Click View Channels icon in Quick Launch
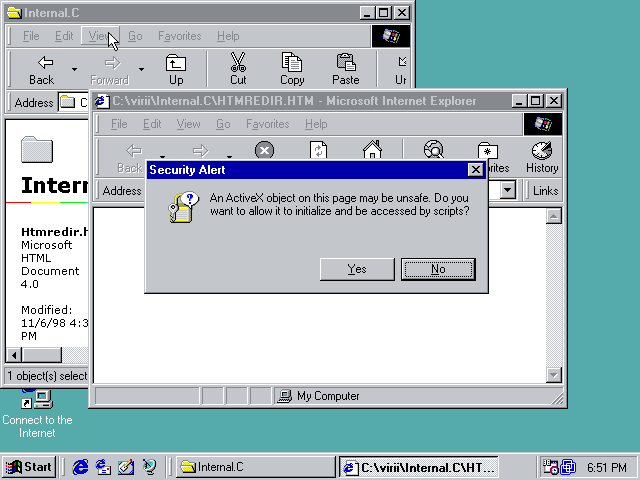The image size is (640, 480). (149, 467)
